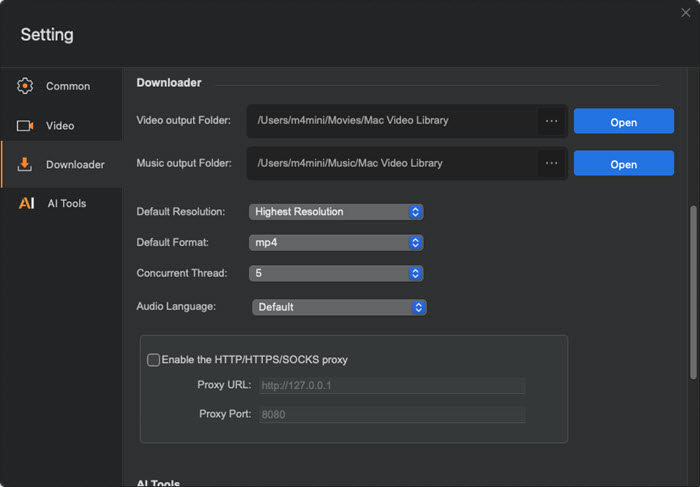Change the Concurrent Thread dropdown
The image size is (700, 487).
tap(336, 273)
